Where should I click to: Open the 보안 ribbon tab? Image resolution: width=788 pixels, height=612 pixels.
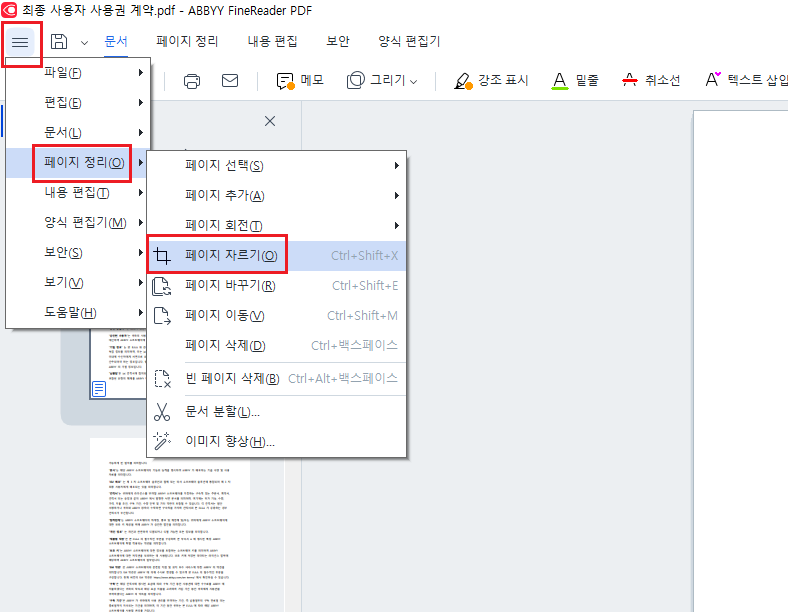[x=338, y=41]
